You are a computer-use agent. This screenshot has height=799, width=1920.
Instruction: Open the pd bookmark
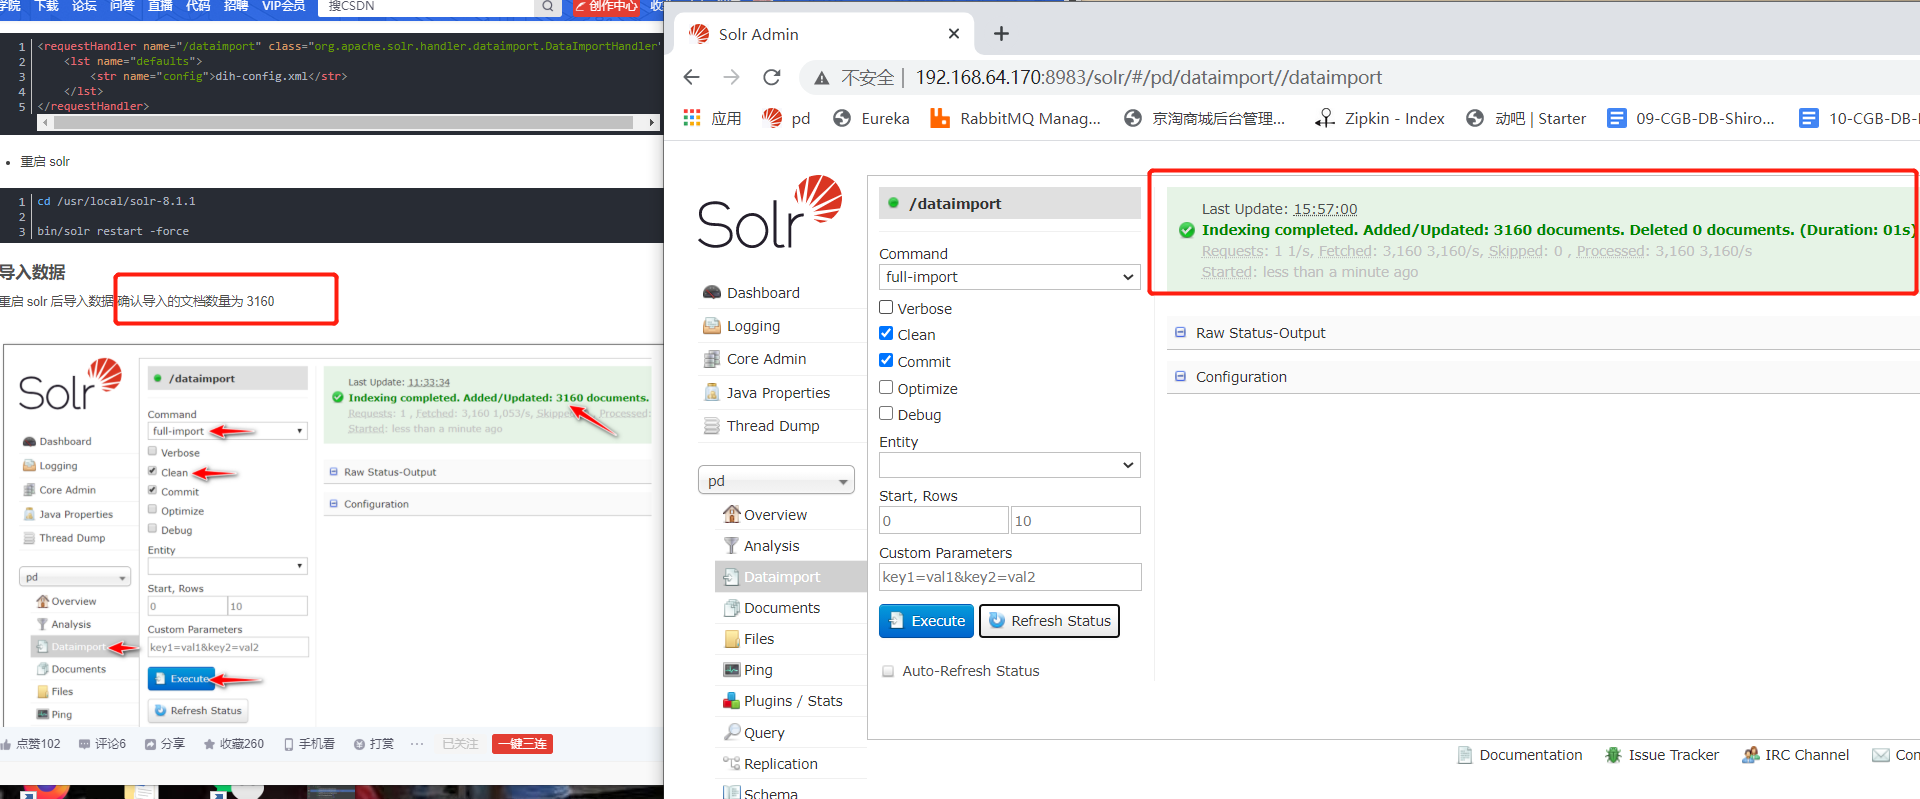(x=786, y=118)
